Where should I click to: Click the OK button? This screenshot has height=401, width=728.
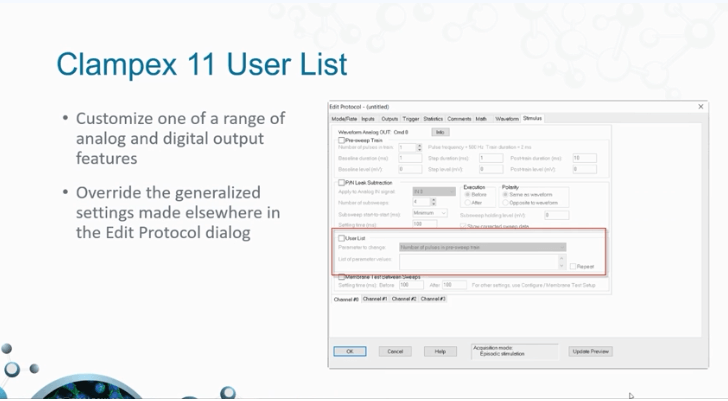click(x=350, y=351)
